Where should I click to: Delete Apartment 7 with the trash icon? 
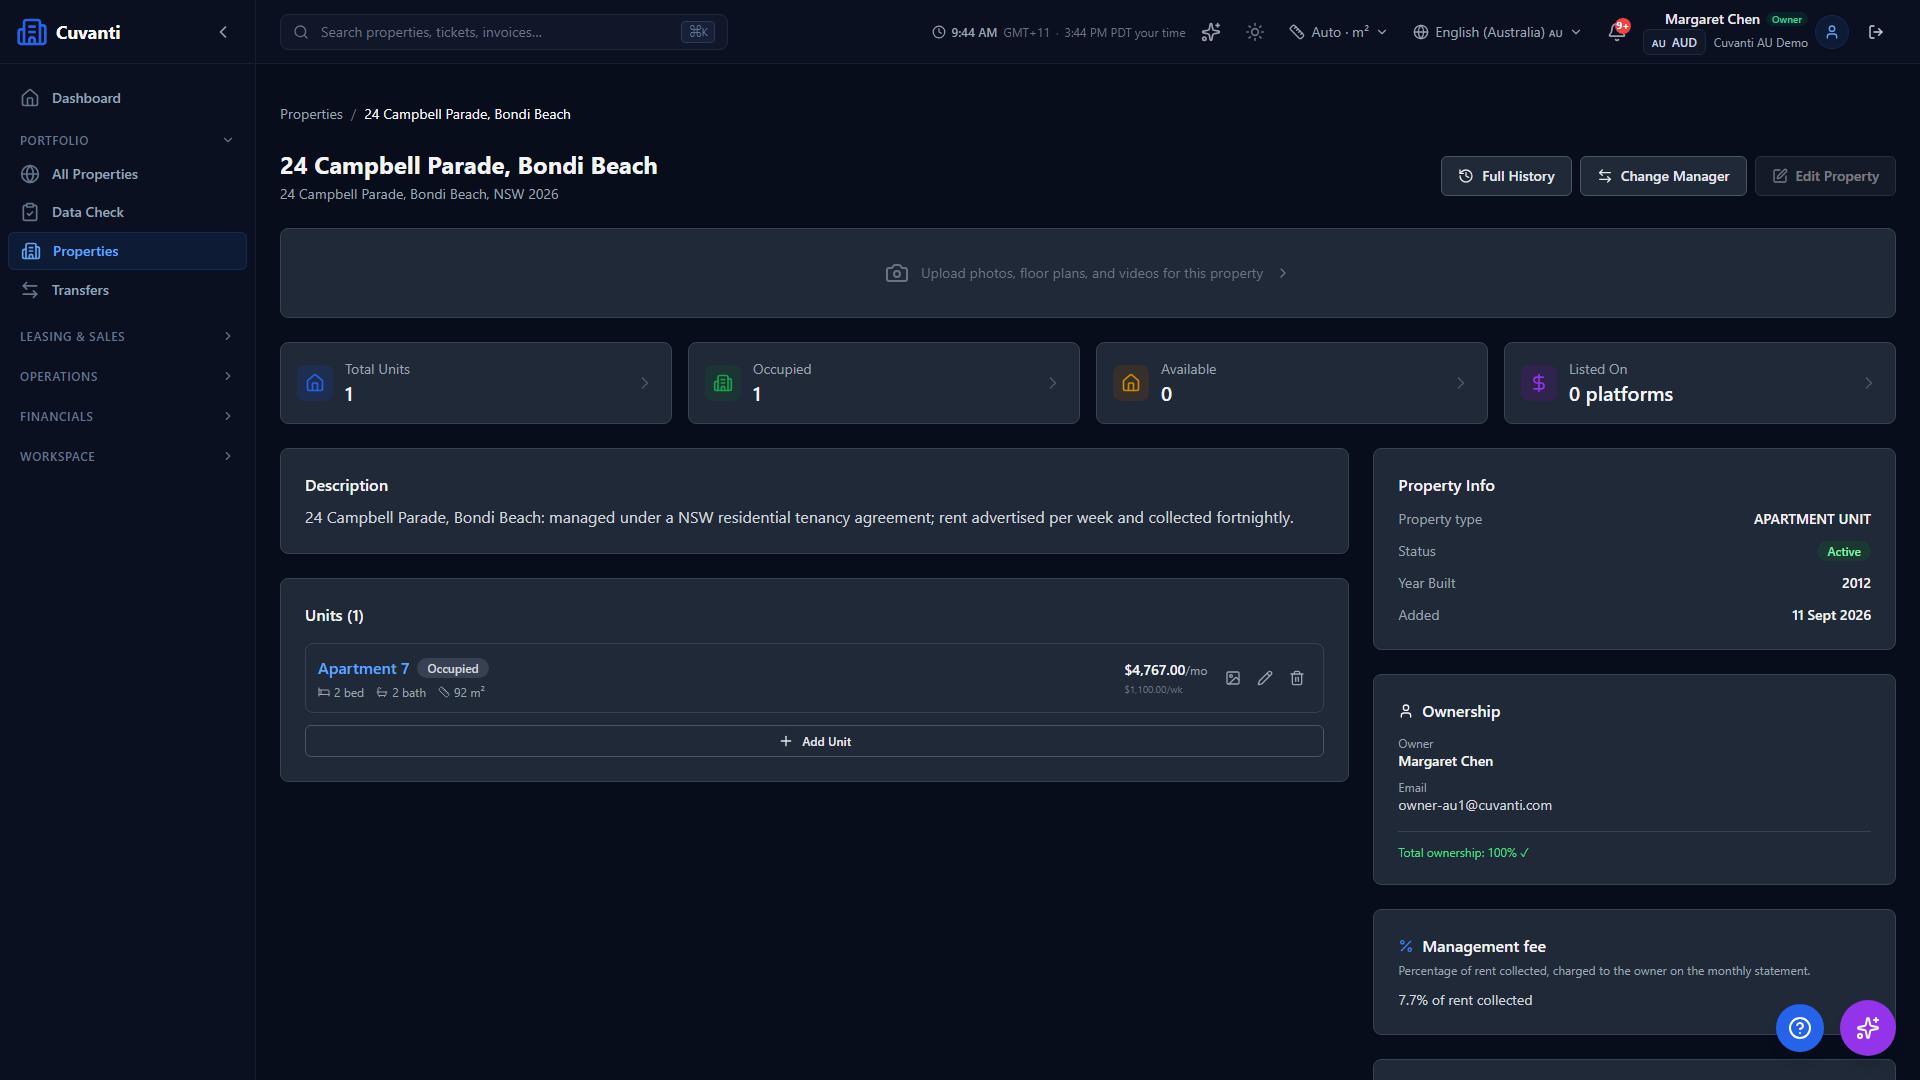click(x=1297, y=678)
